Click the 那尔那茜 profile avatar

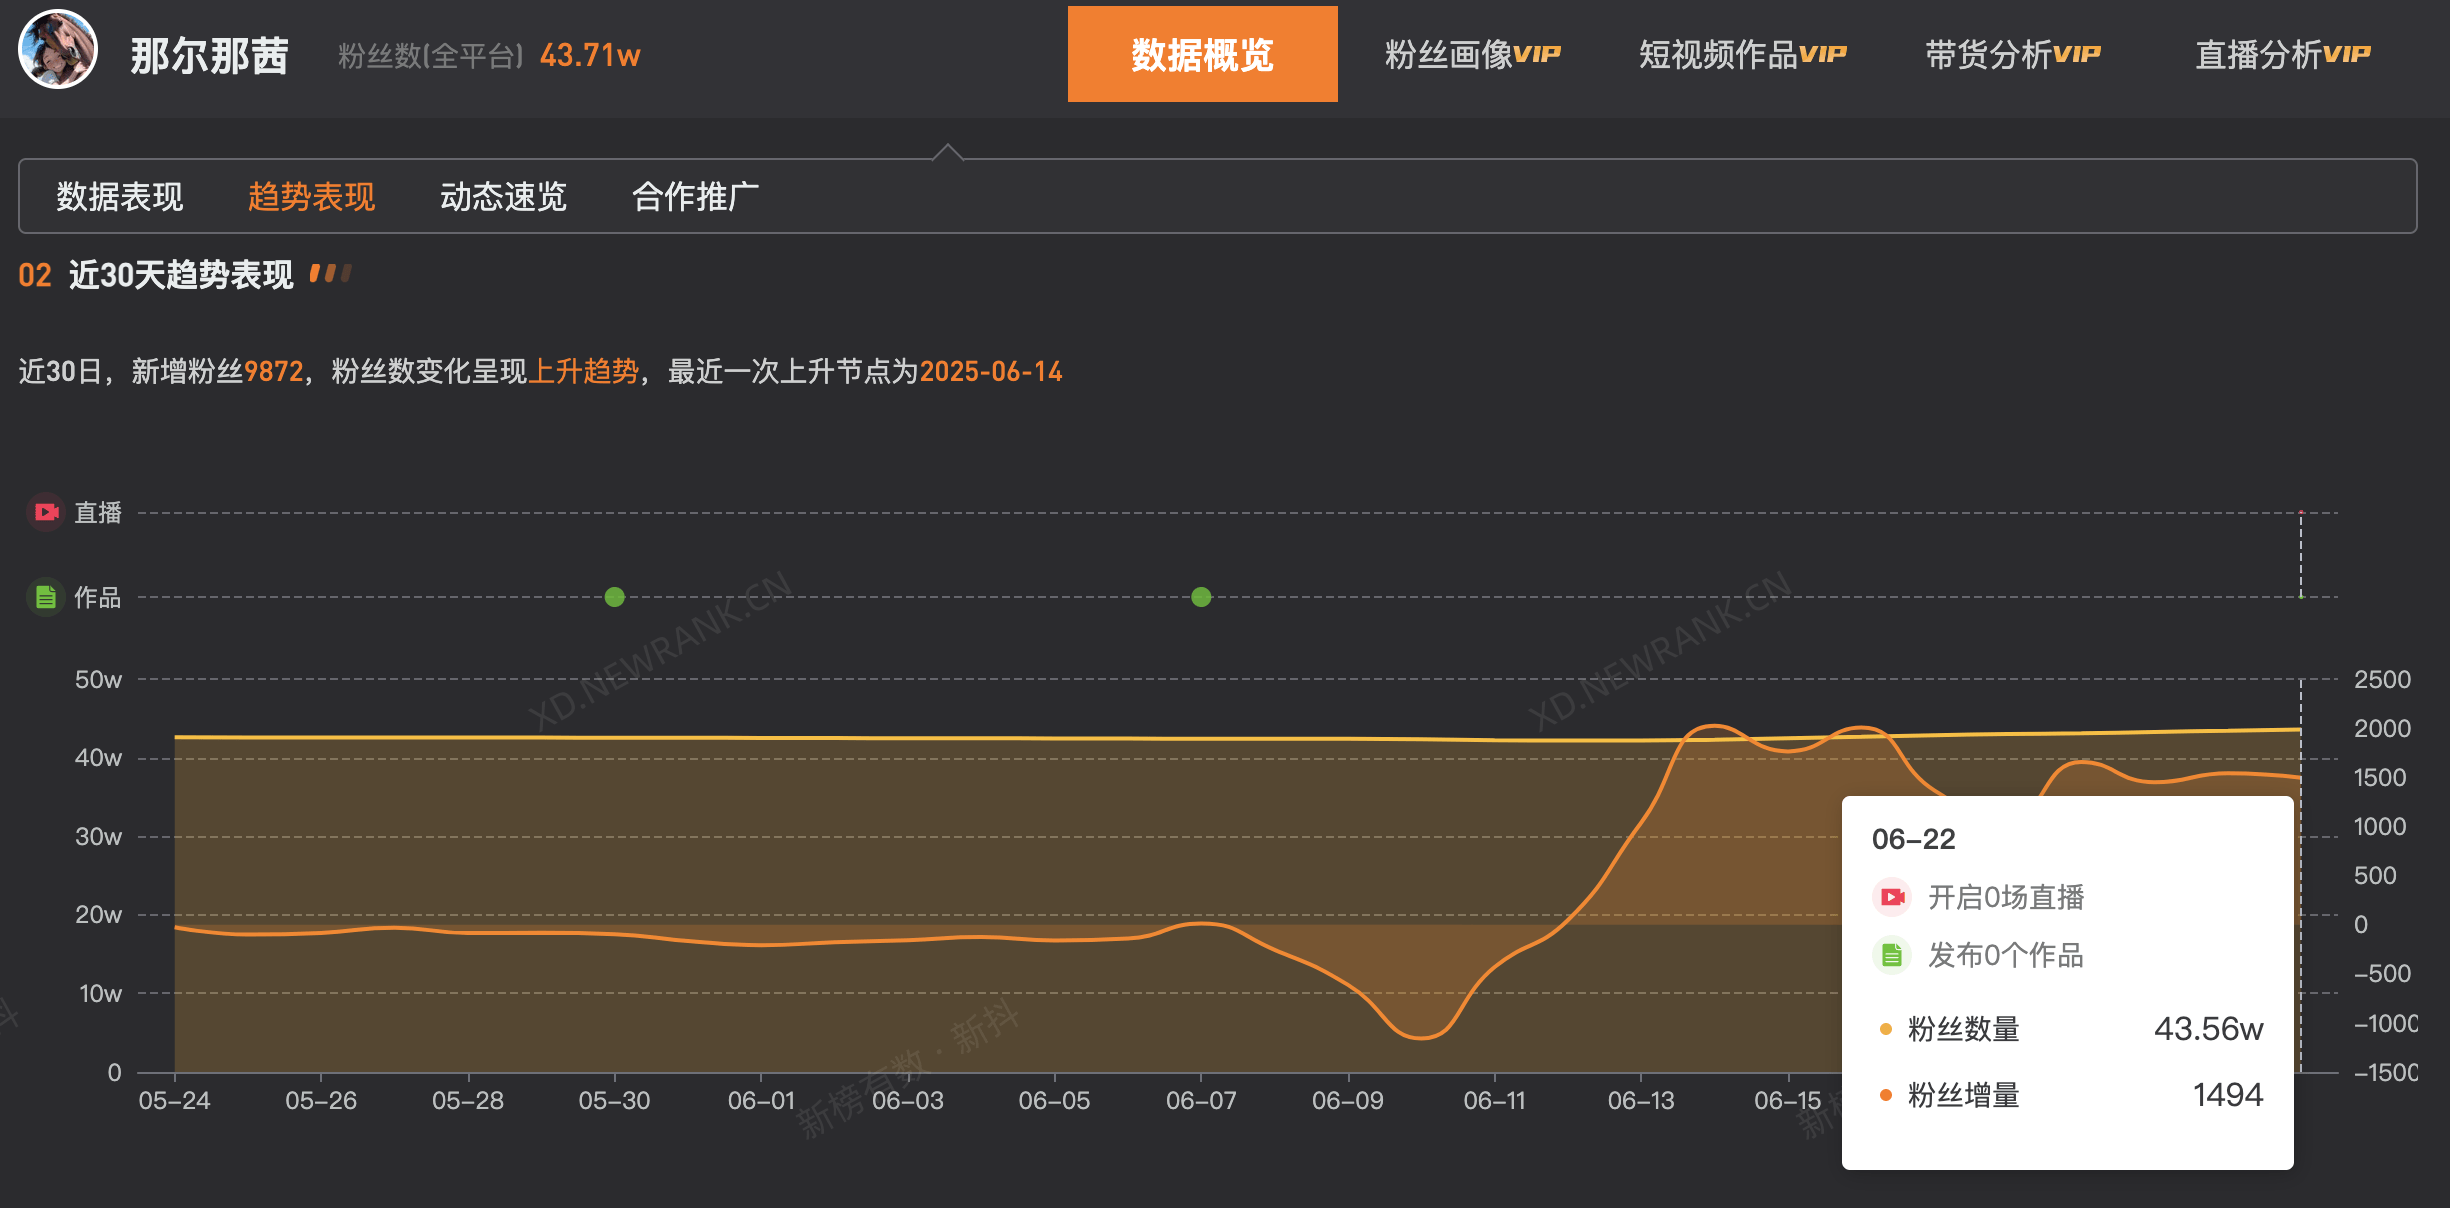click(58, 50)
